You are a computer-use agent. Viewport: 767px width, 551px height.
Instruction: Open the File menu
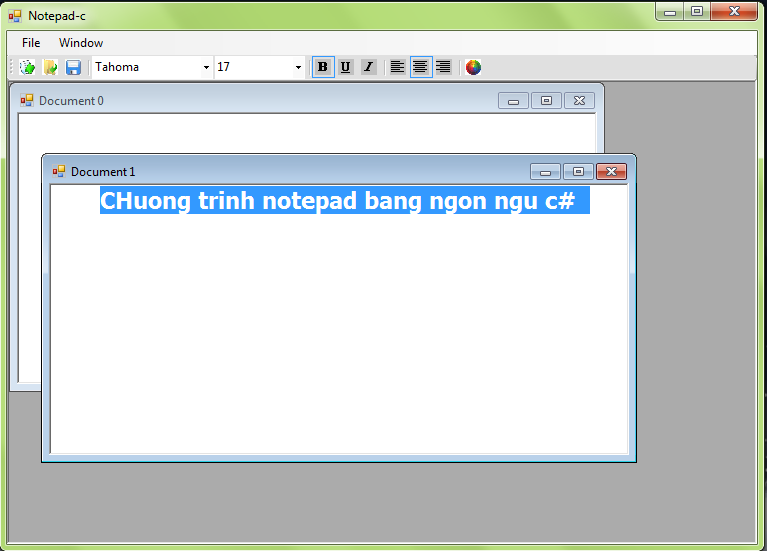(31, 43)
